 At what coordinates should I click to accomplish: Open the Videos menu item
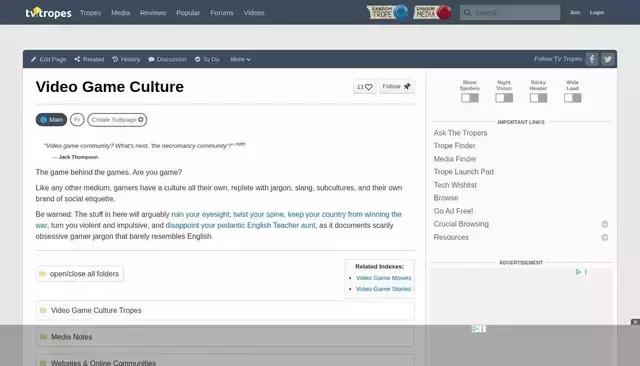(254, 13)
